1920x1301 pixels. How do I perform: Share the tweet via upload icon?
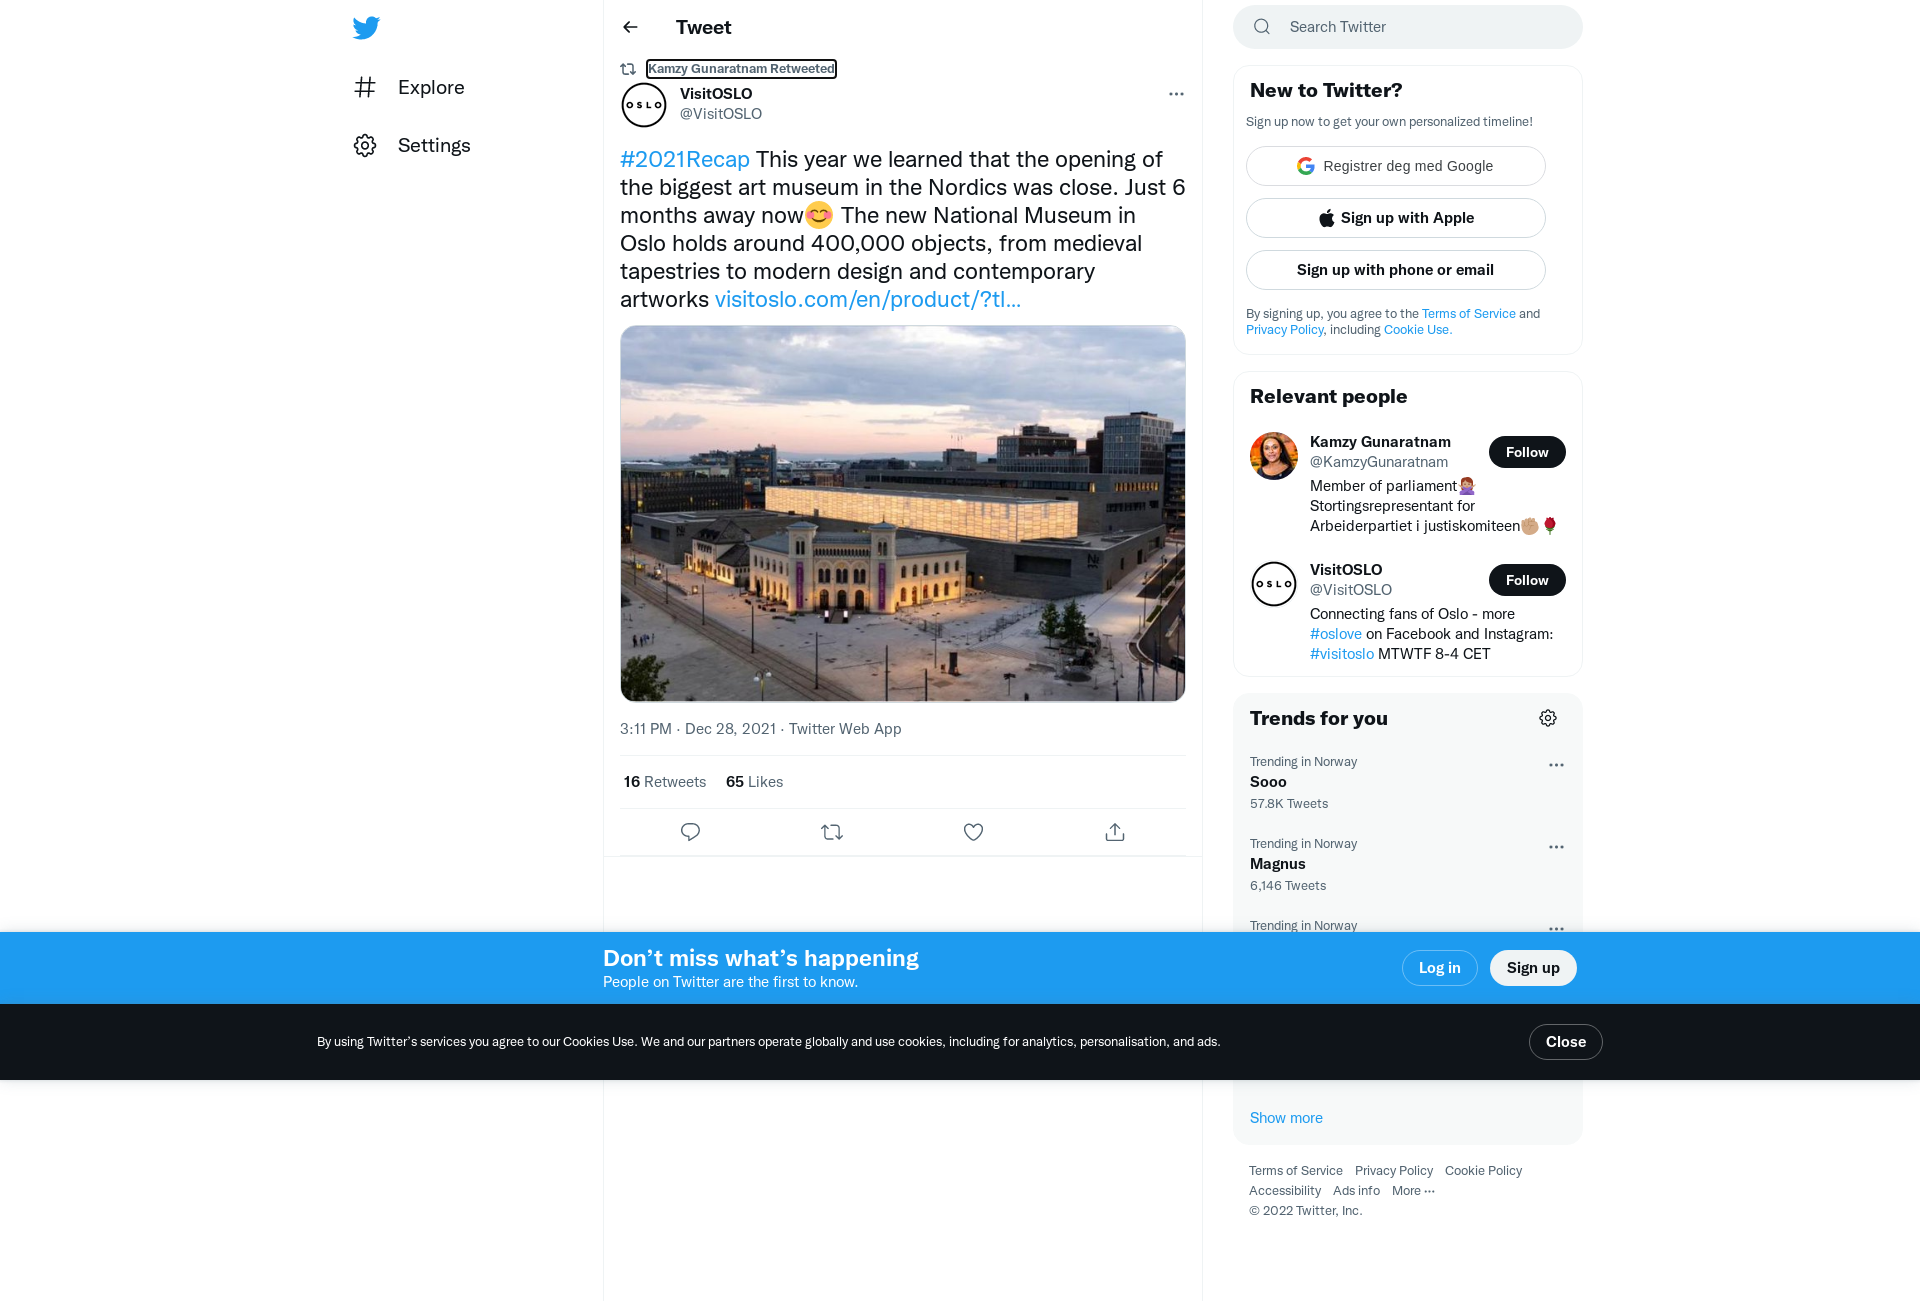click(1115, 832)
